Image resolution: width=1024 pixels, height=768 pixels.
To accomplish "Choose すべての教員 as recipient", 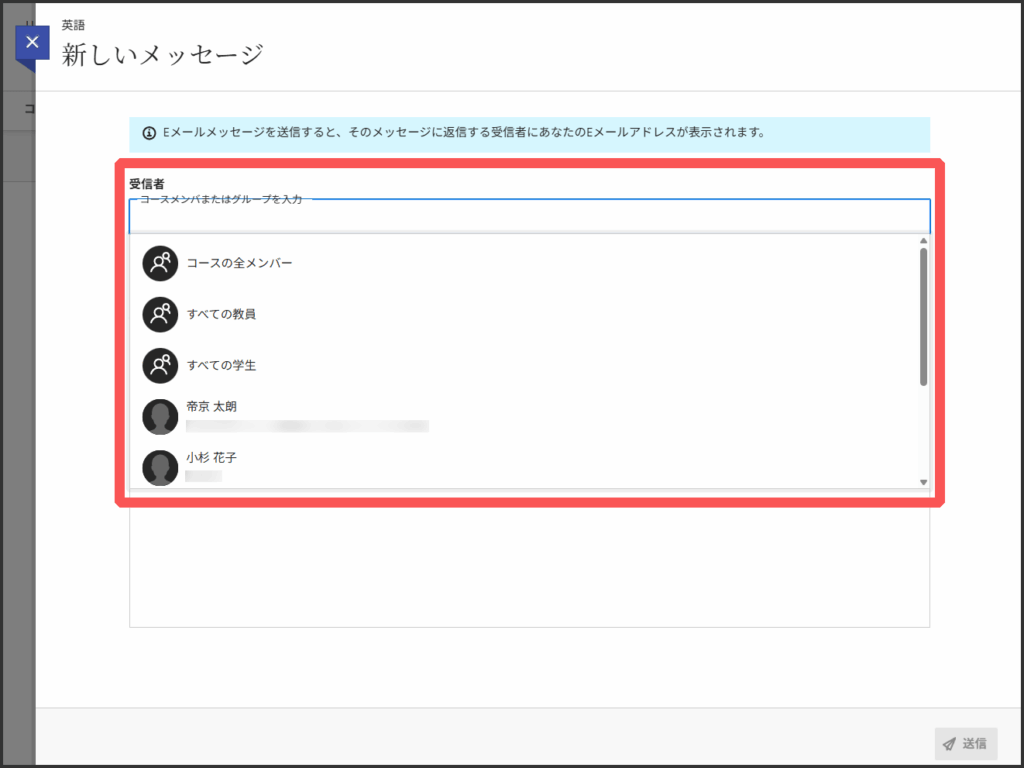I will pyautogui.click(x=221, y=314).
